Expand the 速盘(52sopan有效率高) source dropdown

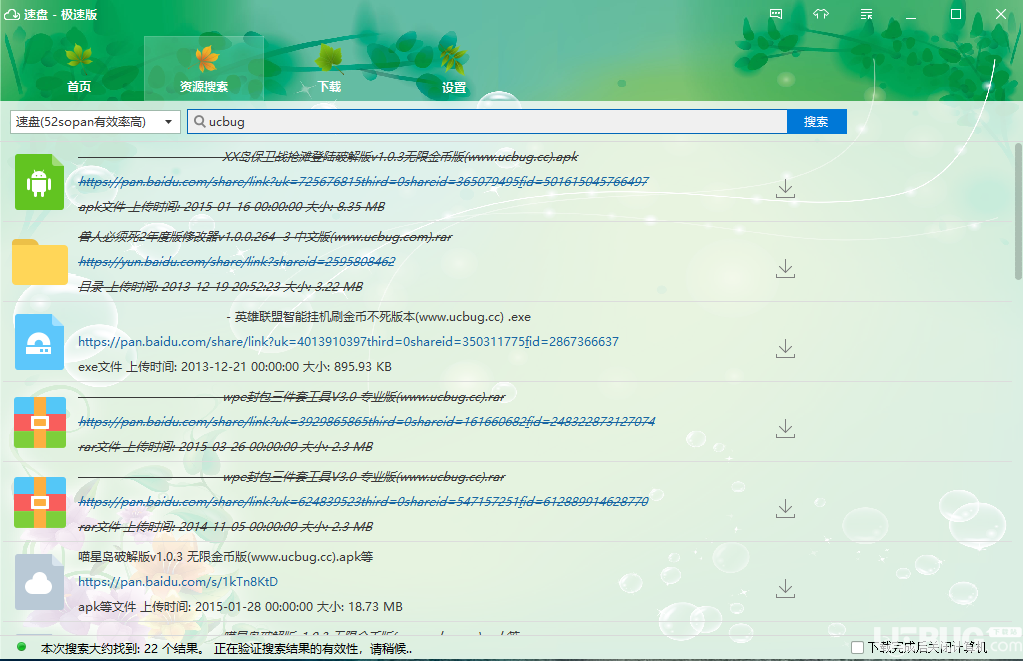click(95, 121)
